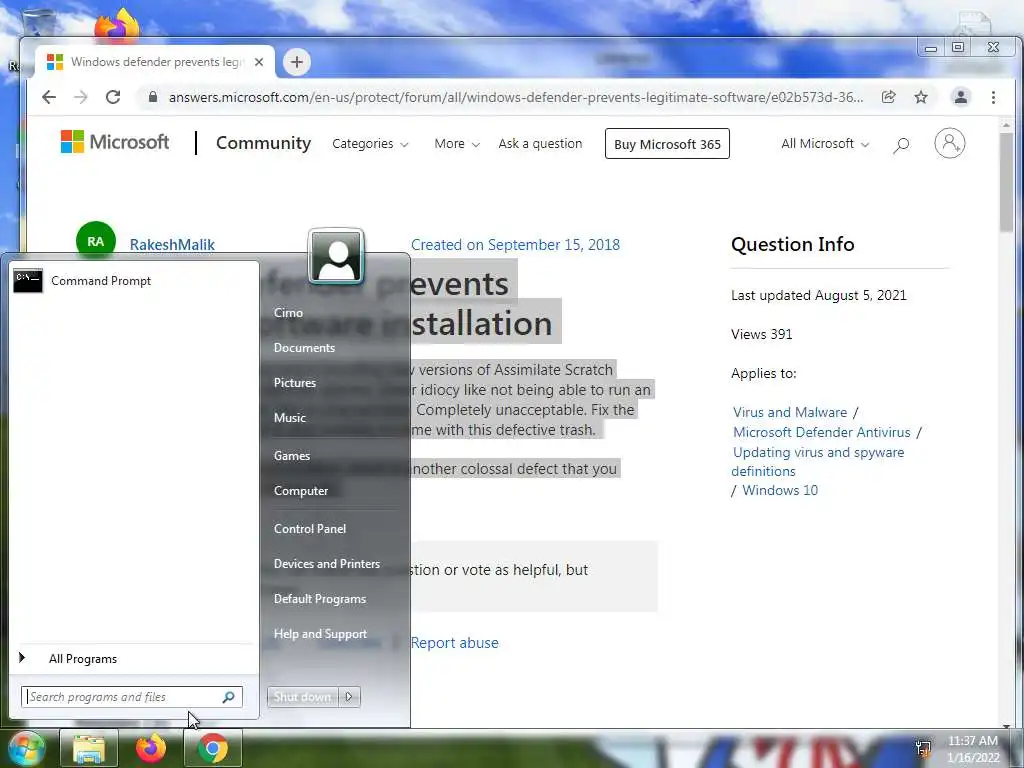Click the system clock in taskbar
The height and width of the screenshot is (768, 1024).
point(973,749)
